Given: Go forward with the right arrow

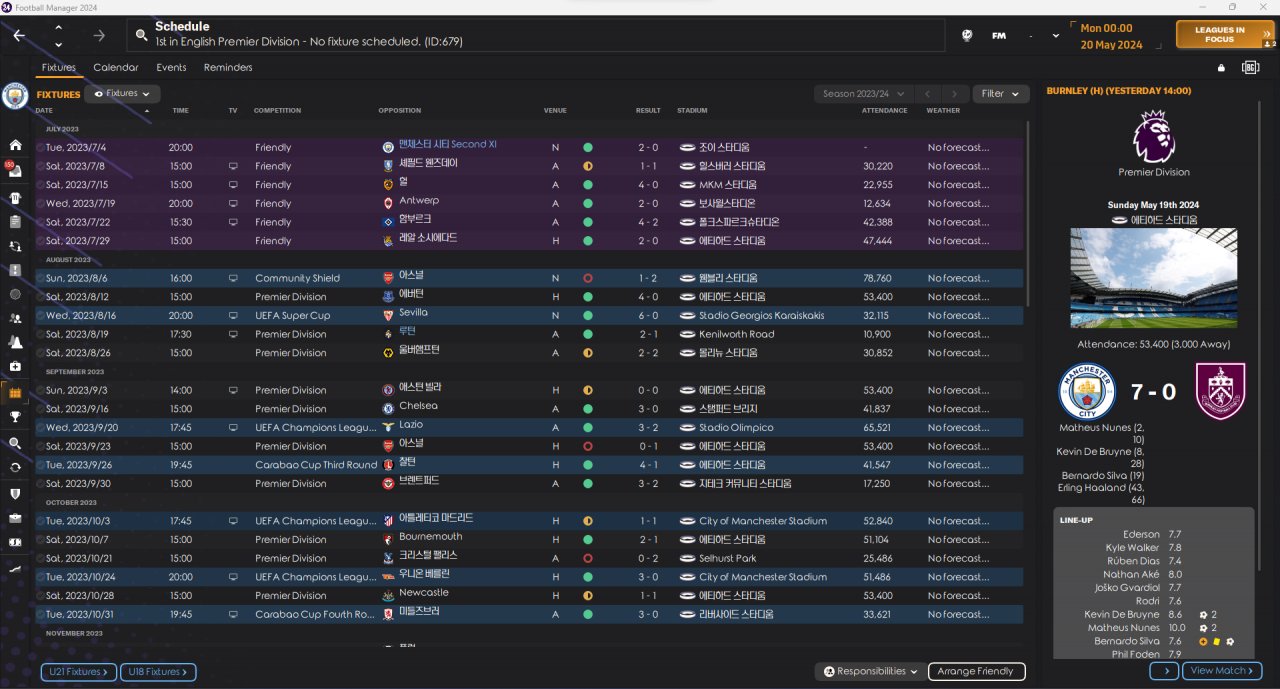Looking at the screenshot, I should (x=99, y=35).
